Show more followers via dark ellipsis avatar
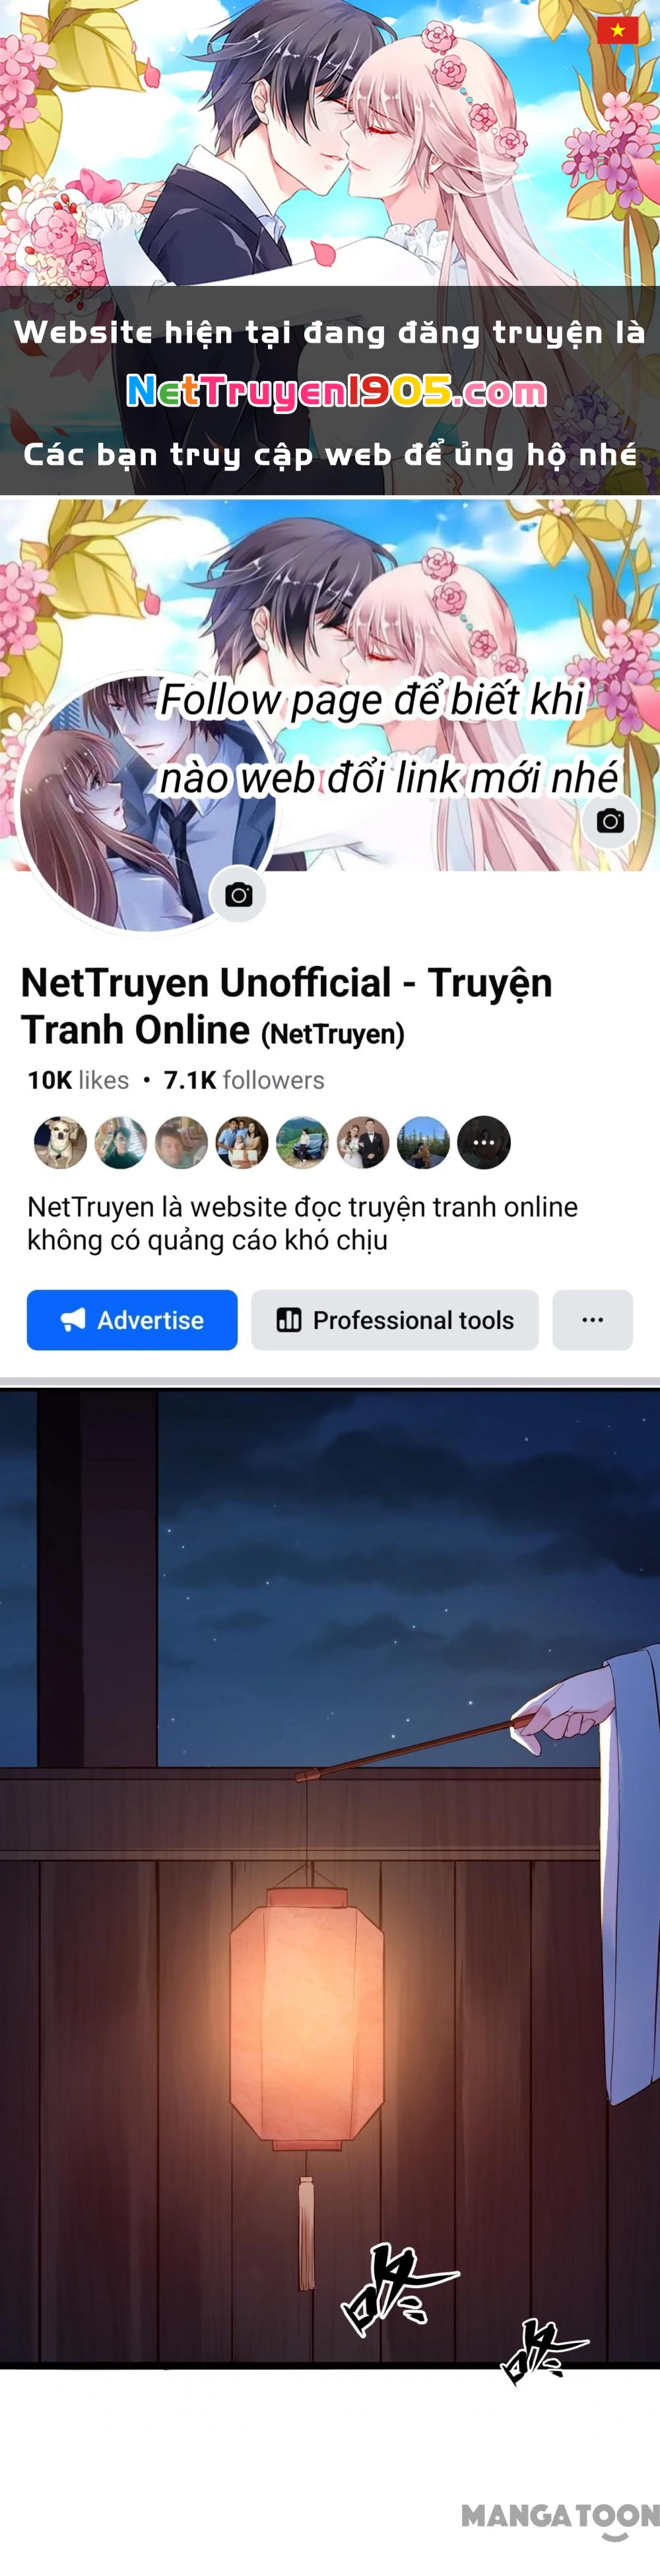Image resolution: width=660 pixels, height=2576 pixels. pos(484,1142)
